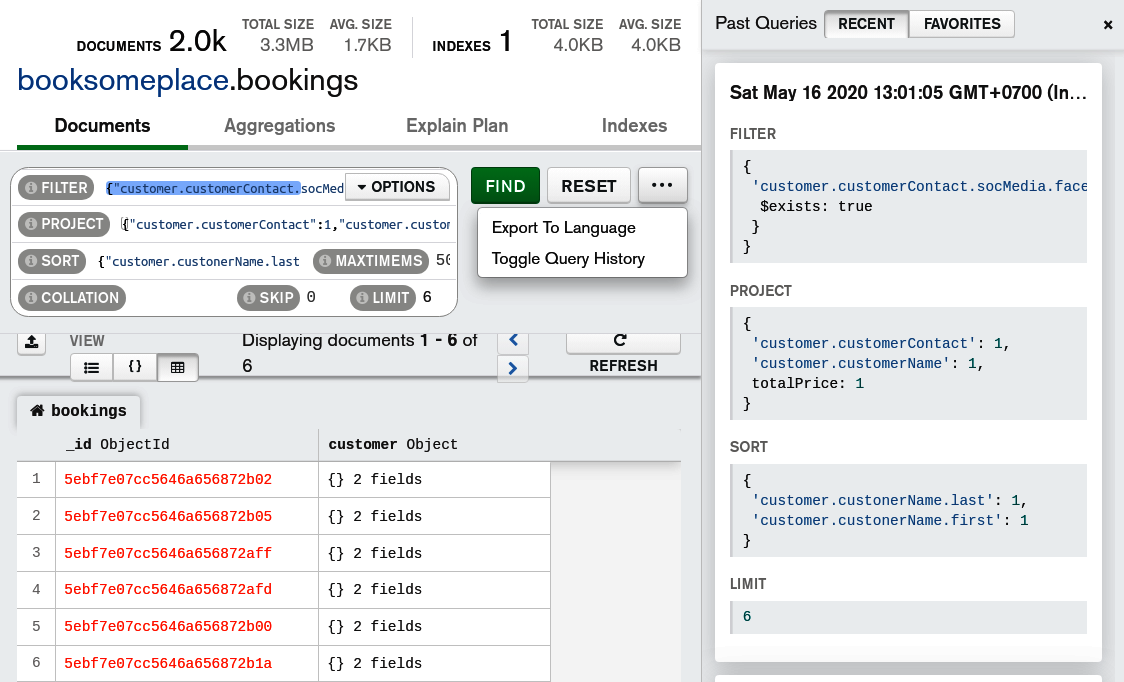The image size is (1124, 682).
Task: Click the export collection icon
Action: (31, 343)
